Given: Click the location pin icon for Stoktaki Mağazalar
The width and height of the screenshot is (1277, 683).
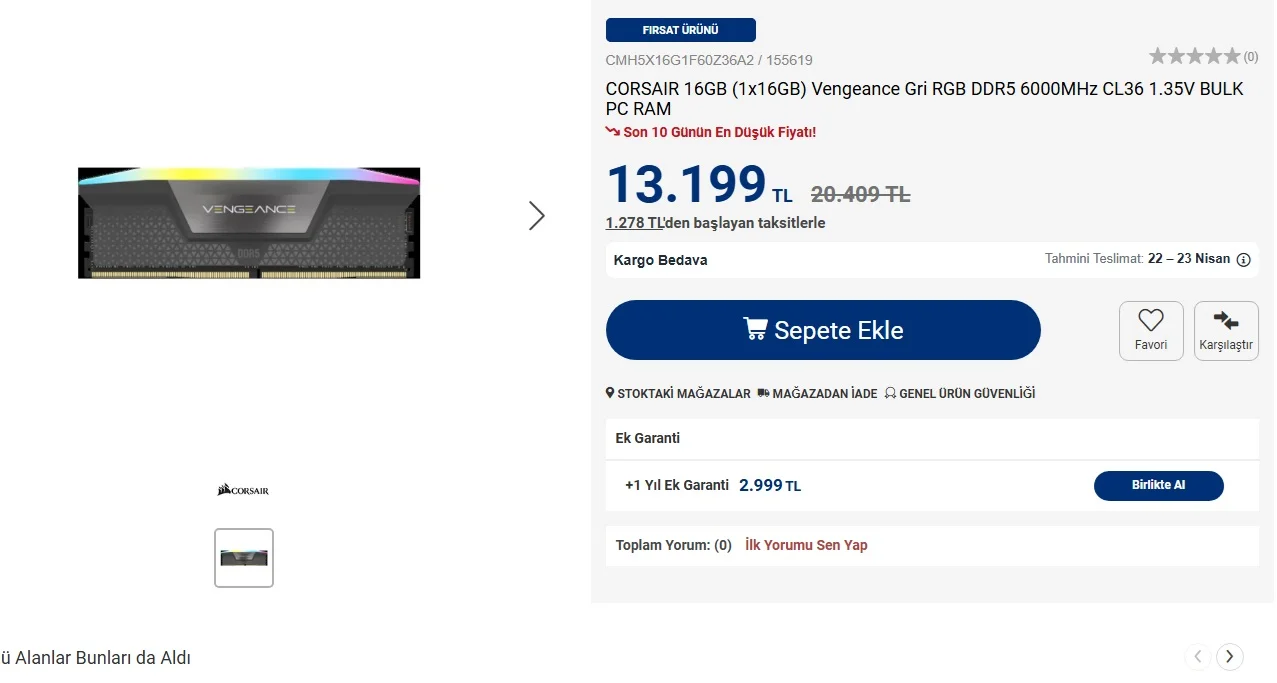Looking at the screenshot, I should [610, 393].
